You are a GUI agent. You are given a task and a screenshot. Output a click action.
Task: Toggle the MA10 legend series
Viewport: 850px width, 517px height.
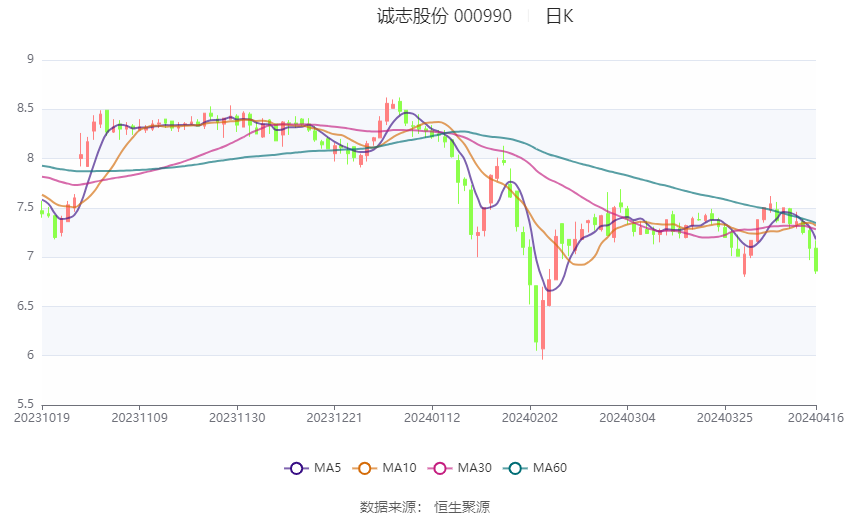point(384,468)
